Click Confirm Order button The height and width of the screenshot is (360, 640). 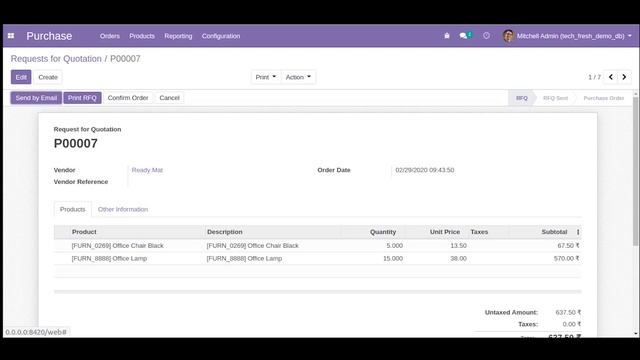coord(128,98)
